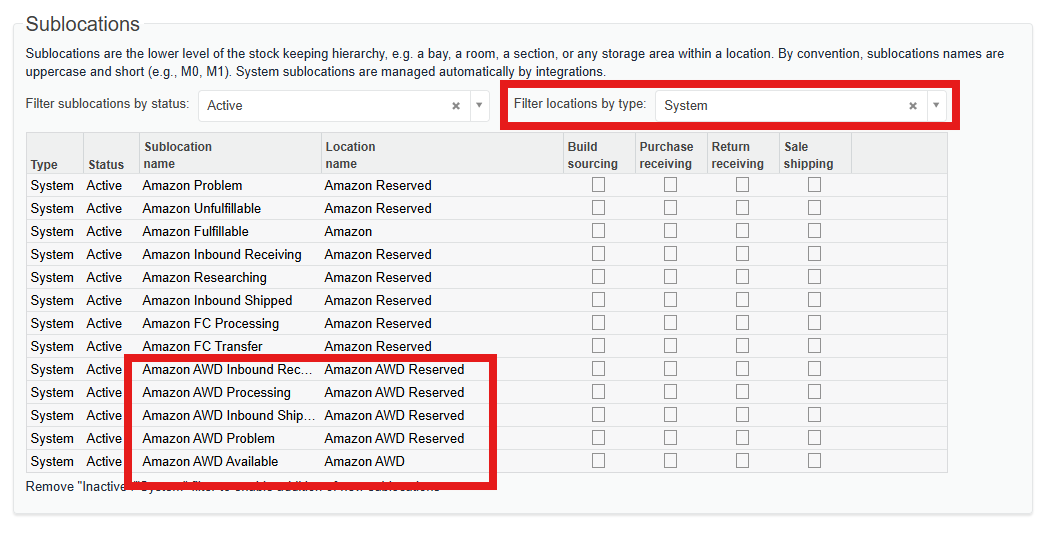
Task: Tick Return receiving for Amazon FC Processing
Action: (743, 323)
